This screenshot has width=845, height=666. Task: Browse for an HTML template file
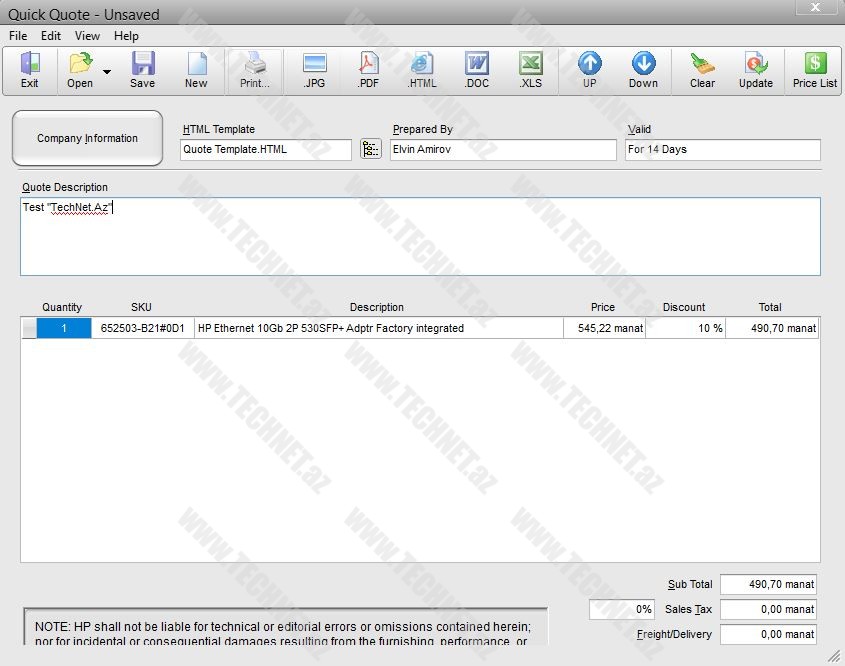click(371, 149)
